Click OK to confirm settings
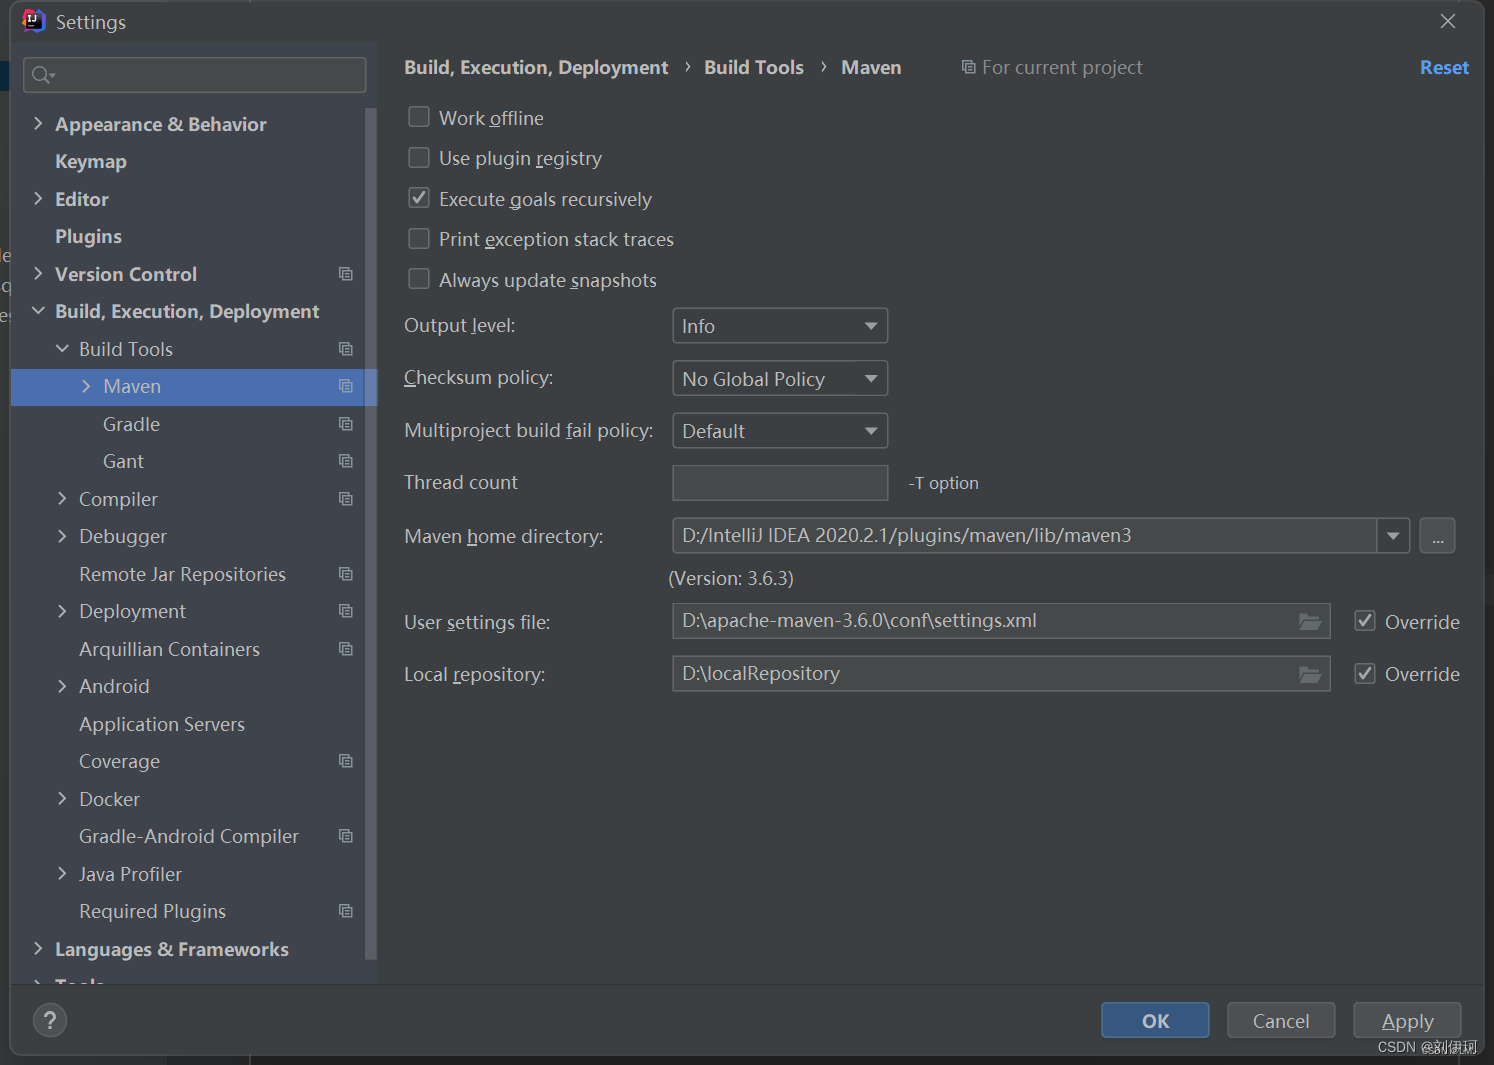 coord(1155,1020)
